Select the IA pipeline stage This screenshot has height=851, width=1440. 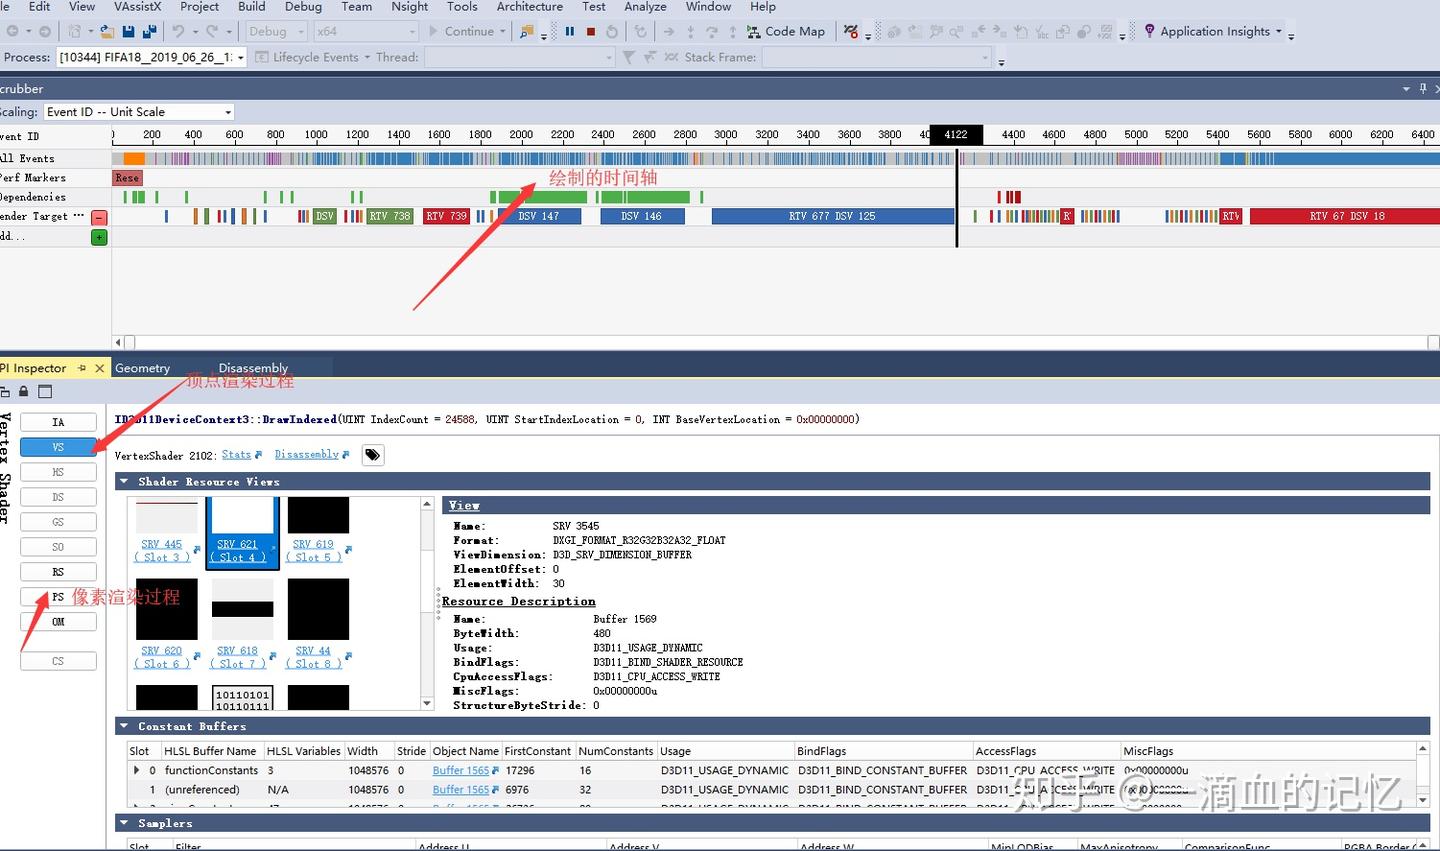pyautogui.click(x=58, y=422)
